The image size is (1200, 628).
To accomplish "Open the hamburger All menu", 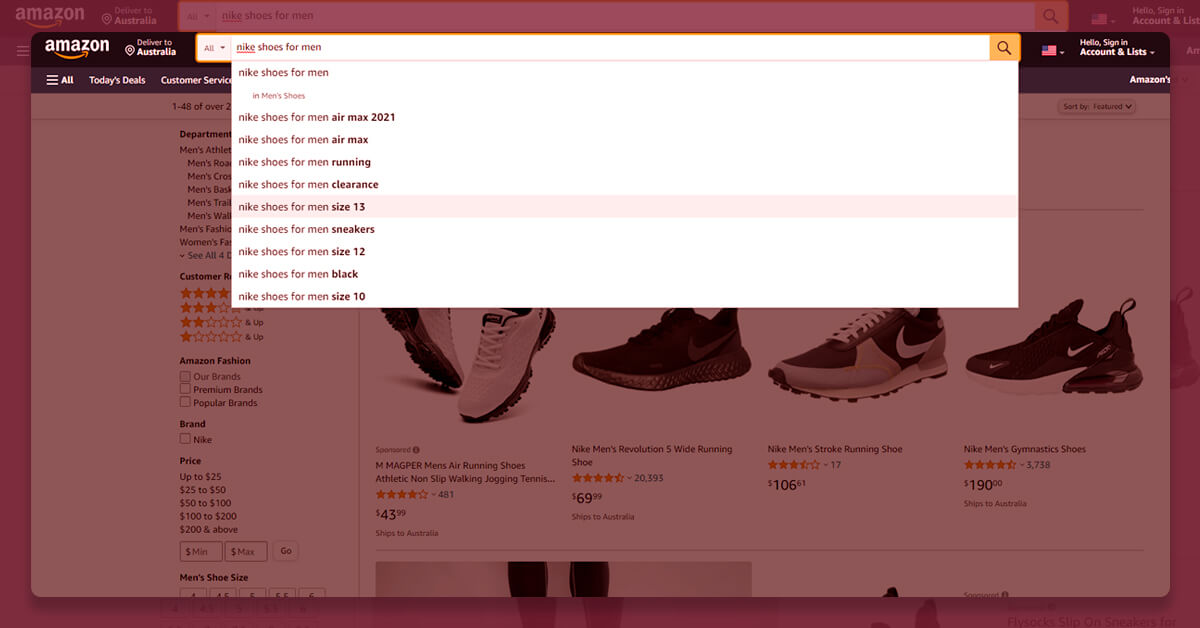I will pyautogui.click(x=60, y=80).
